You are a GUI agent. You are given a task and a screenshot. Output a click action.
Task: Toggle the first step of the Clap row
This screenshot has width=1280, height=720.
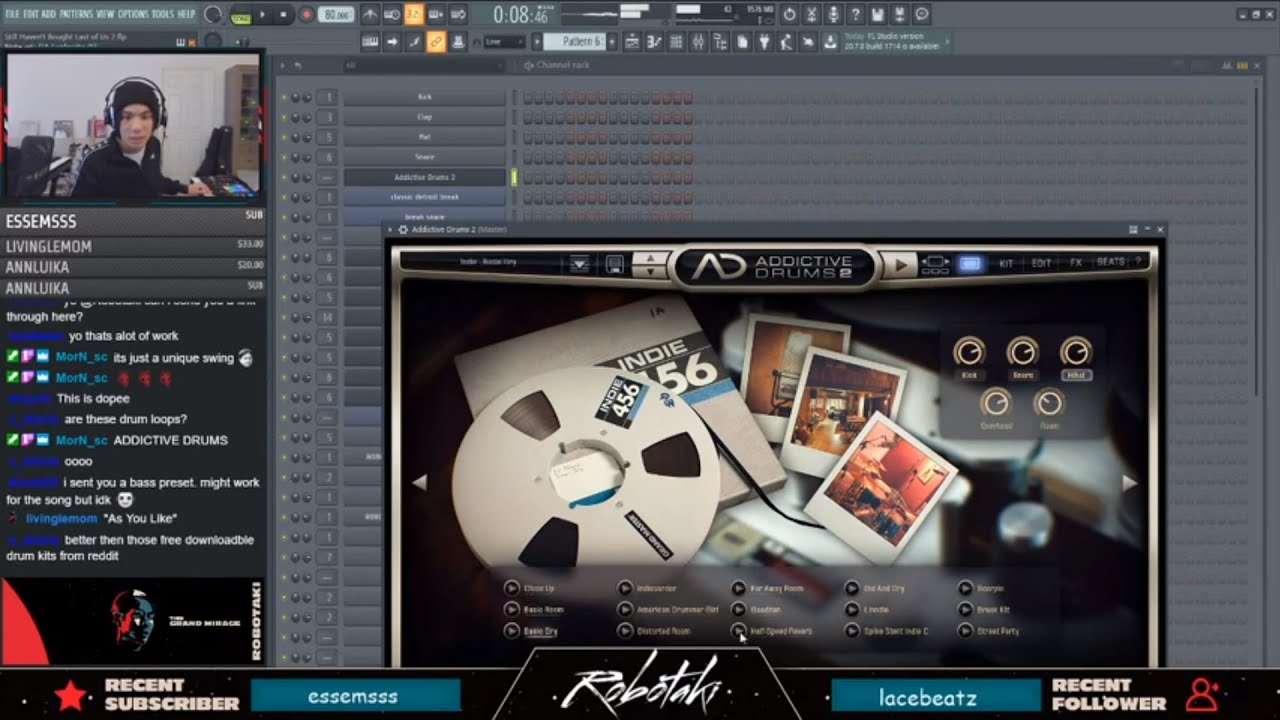[527, 117]
